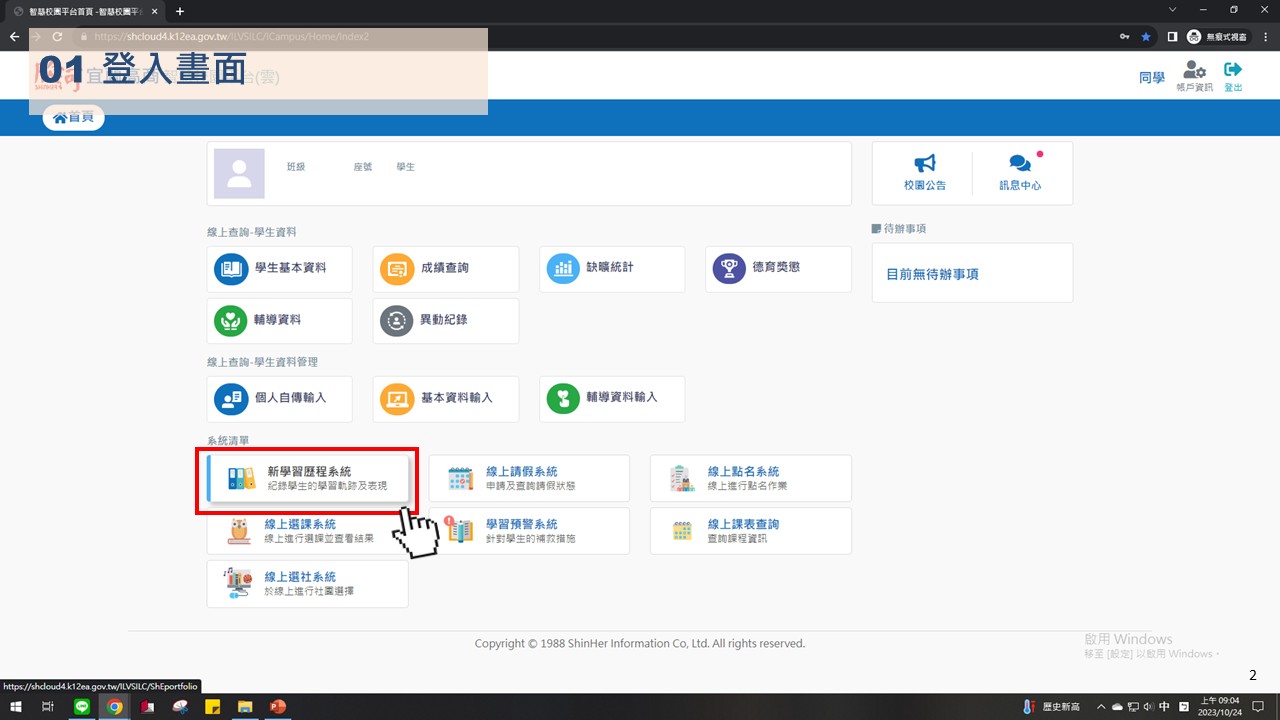The height and width of the screenshot is (720, 1280).
Task: Click the 待辦事項 section heading
Action: (x=899, y=229)
